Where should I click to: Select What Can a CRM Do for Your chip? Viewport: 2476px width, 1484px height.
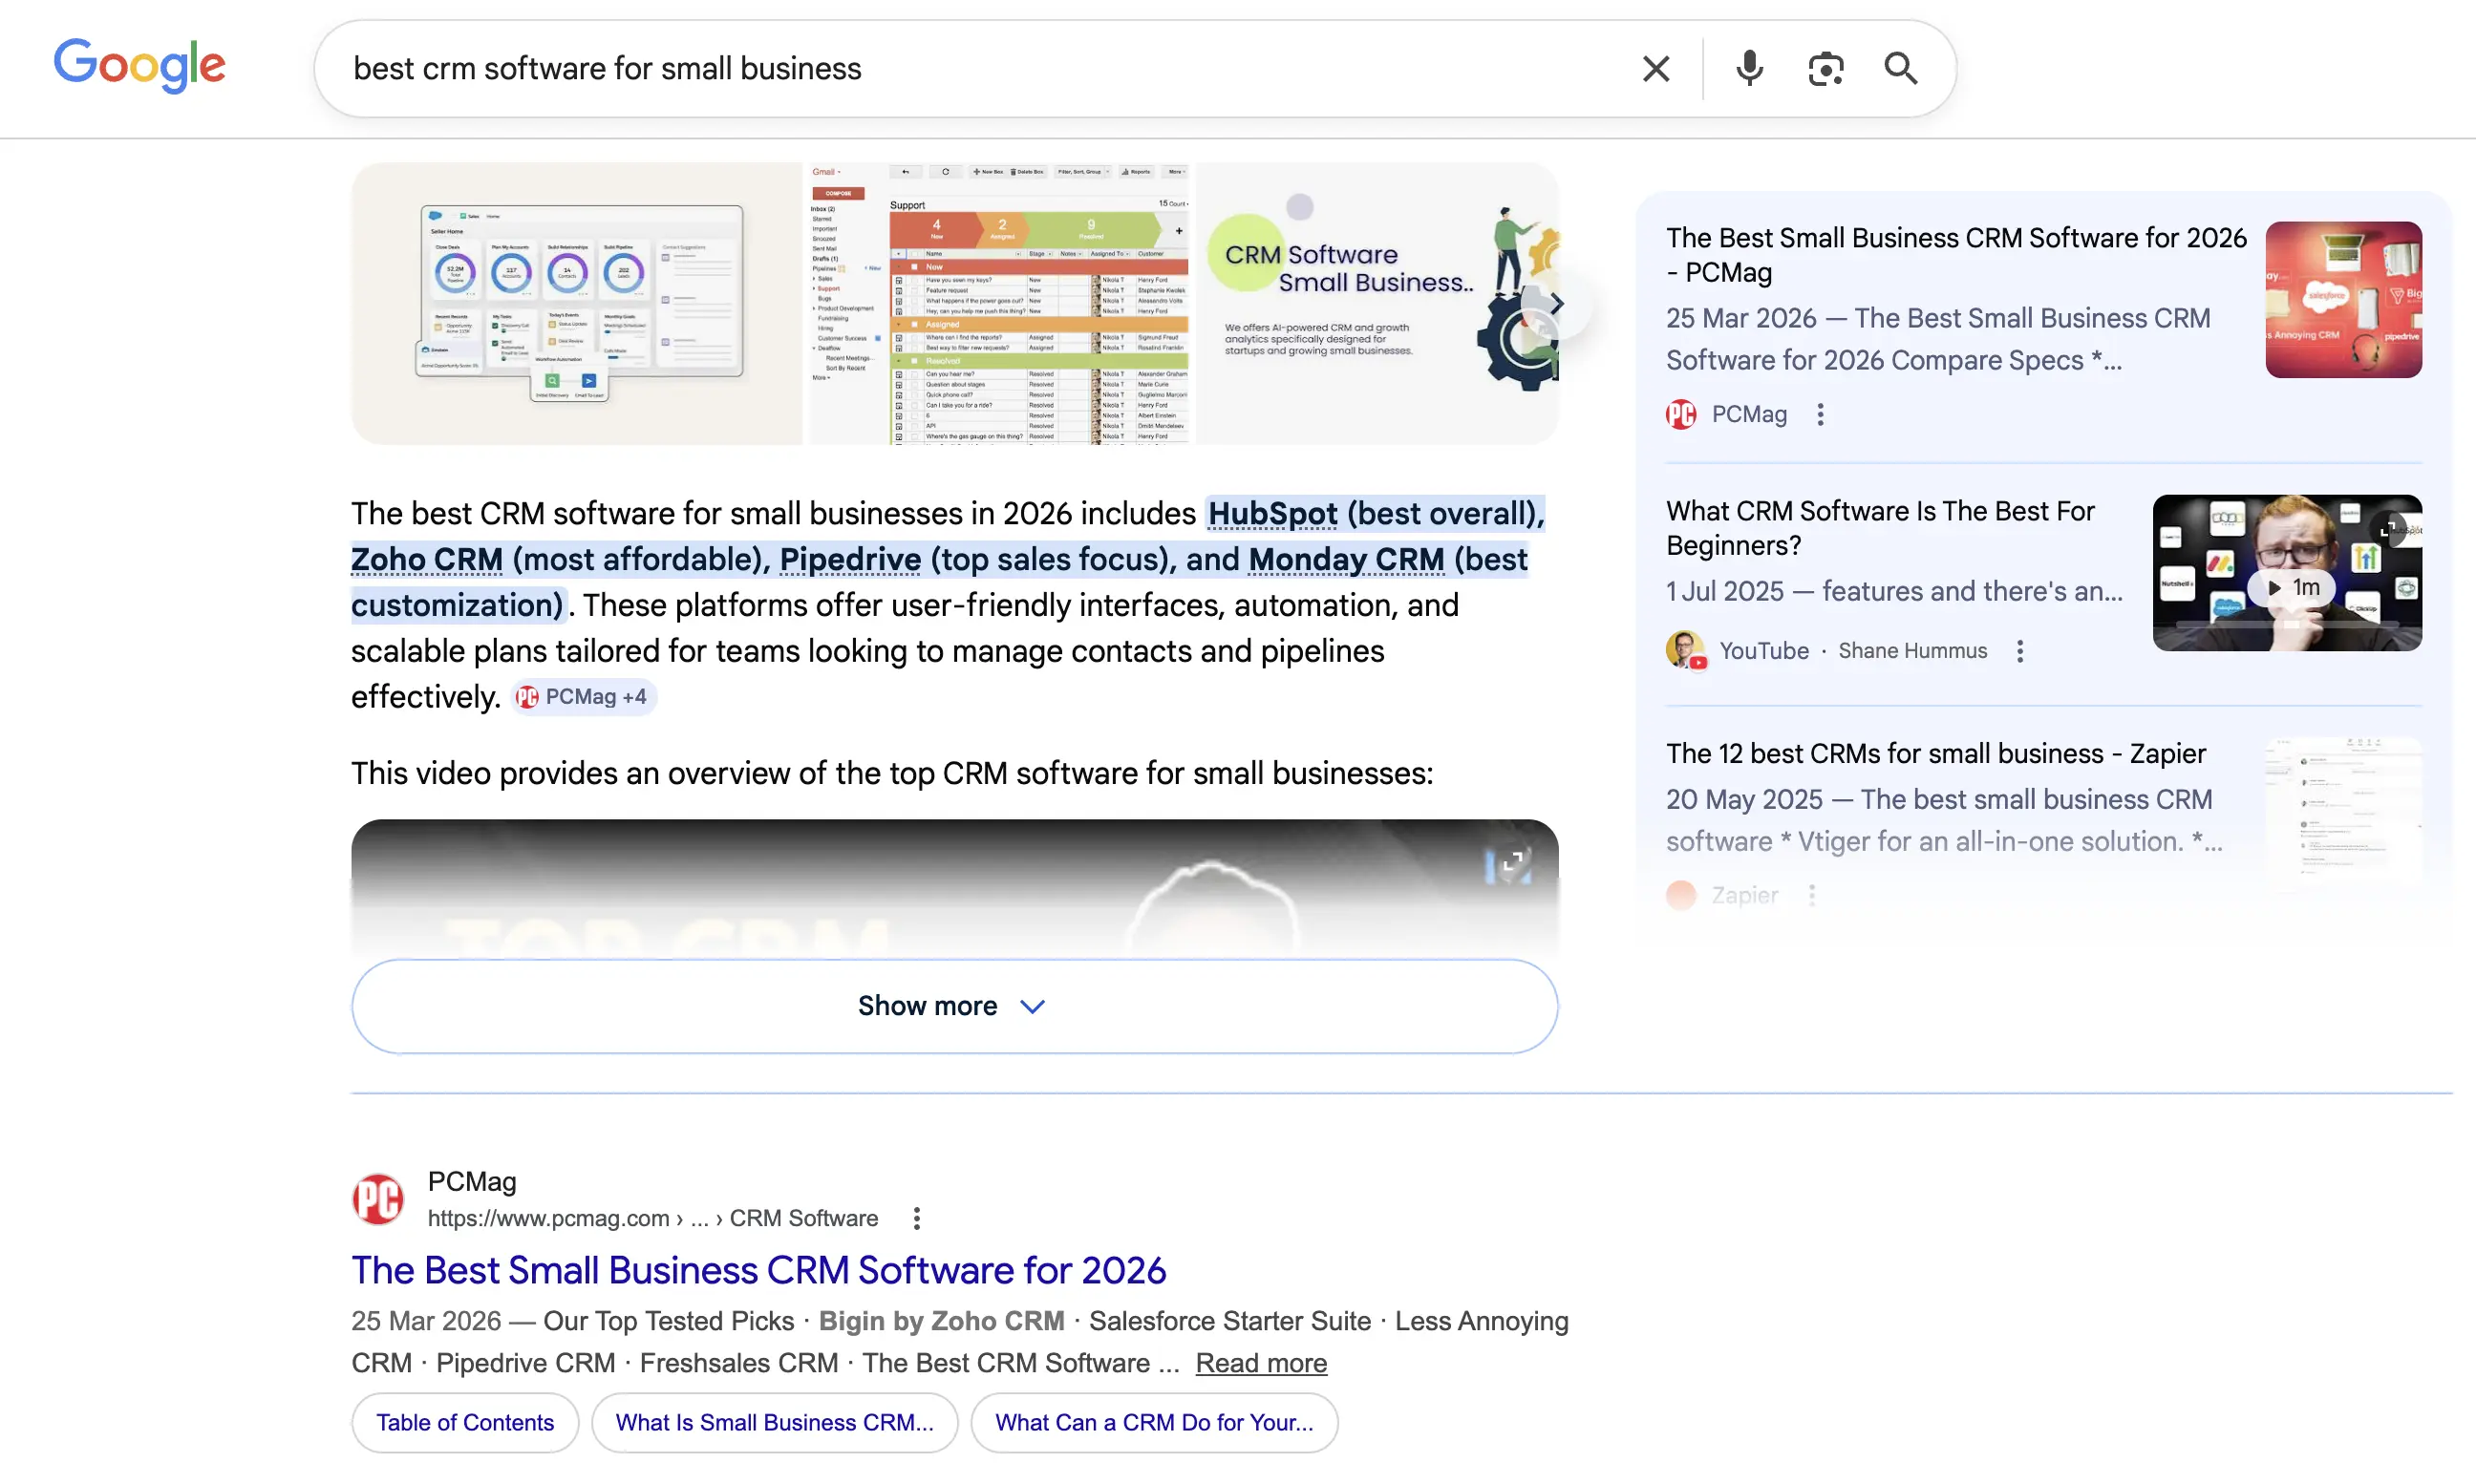[x=1154, y=1423]
